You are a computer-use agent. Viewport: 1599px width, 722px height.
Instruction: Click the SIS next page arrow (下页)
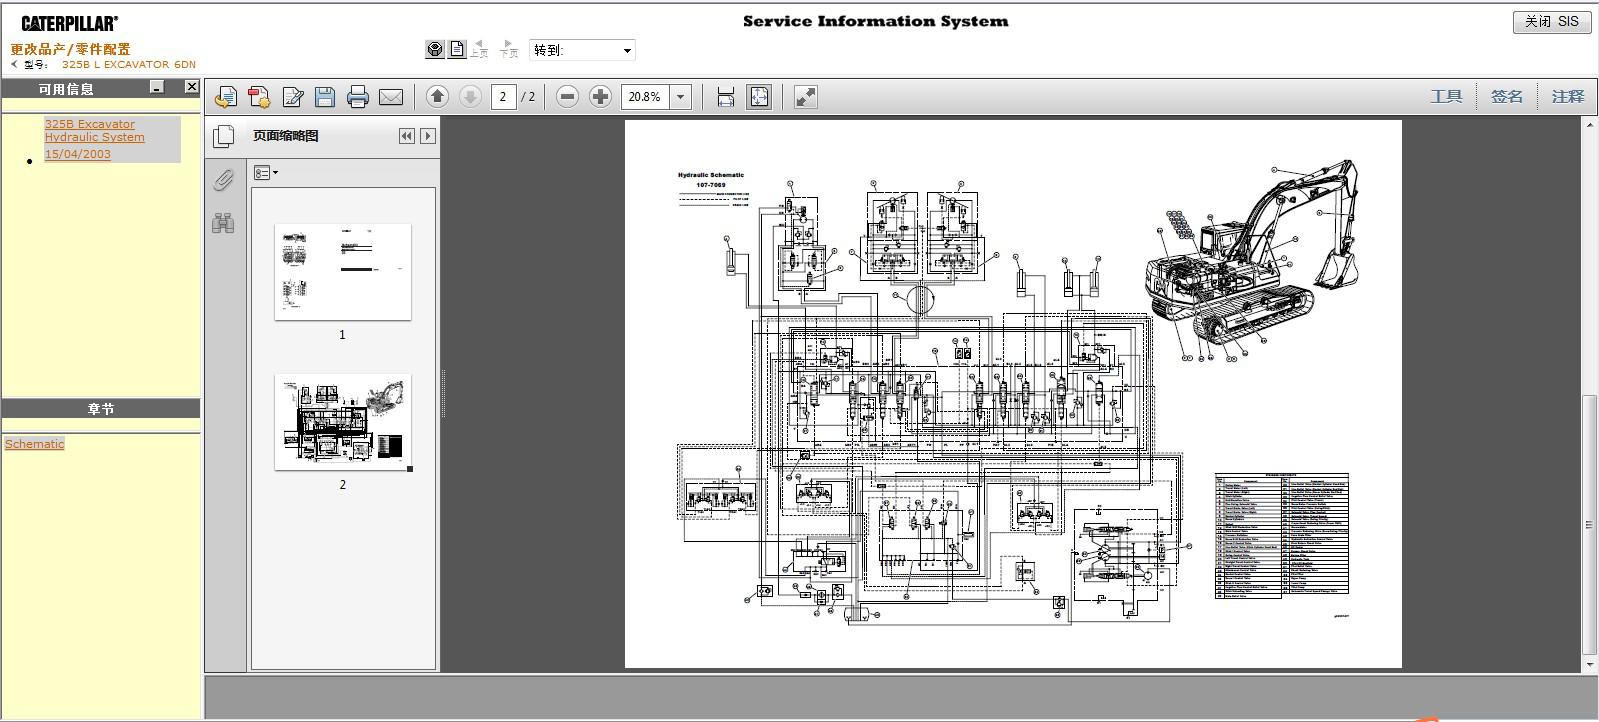(509, 49)
